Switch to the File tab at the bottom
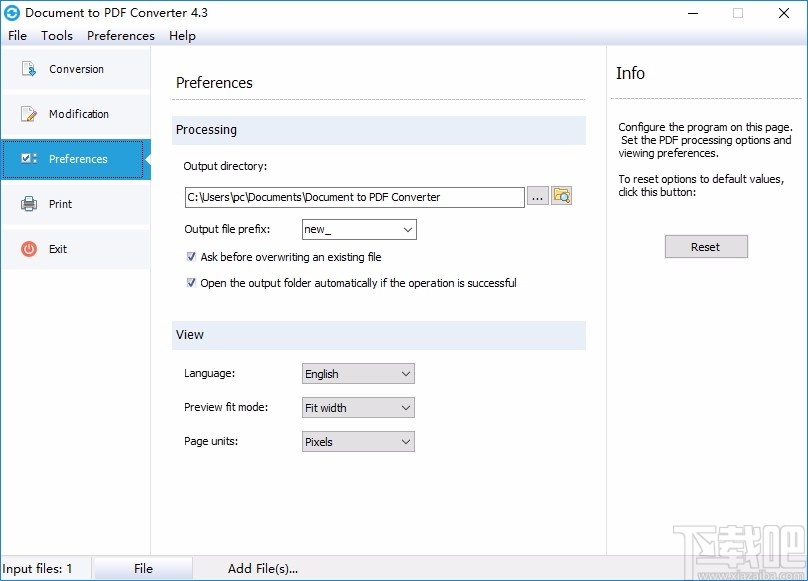 [143, 568]
